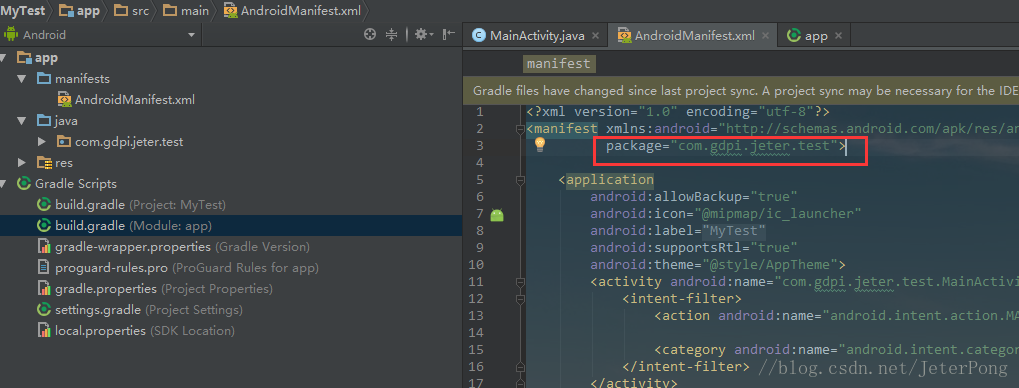
Task: Select build.gradle (Project: MyTest)
Action: coord(140,205)
